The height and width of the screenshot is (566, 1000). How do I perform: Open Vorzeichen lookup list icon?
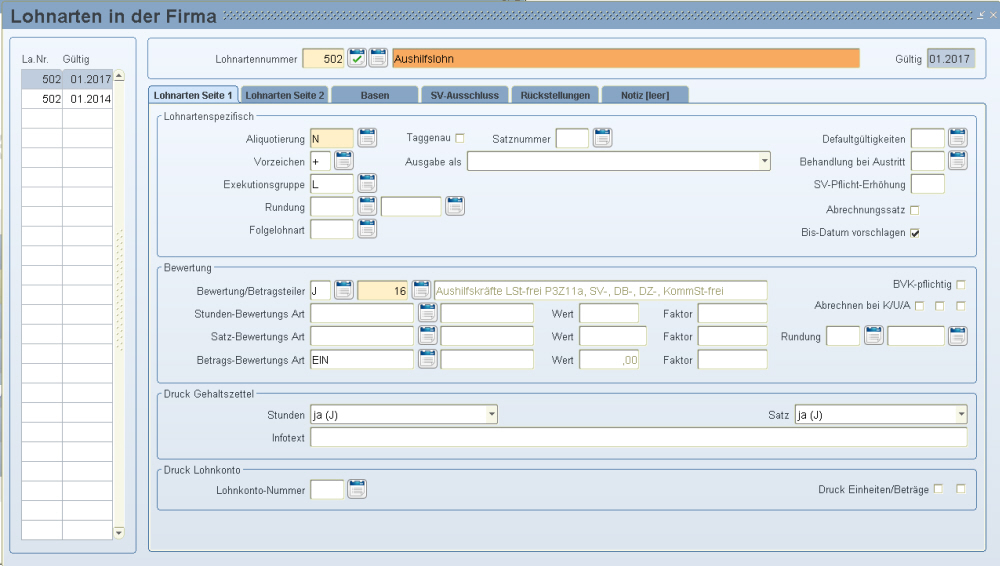click(x=344, y=161)
